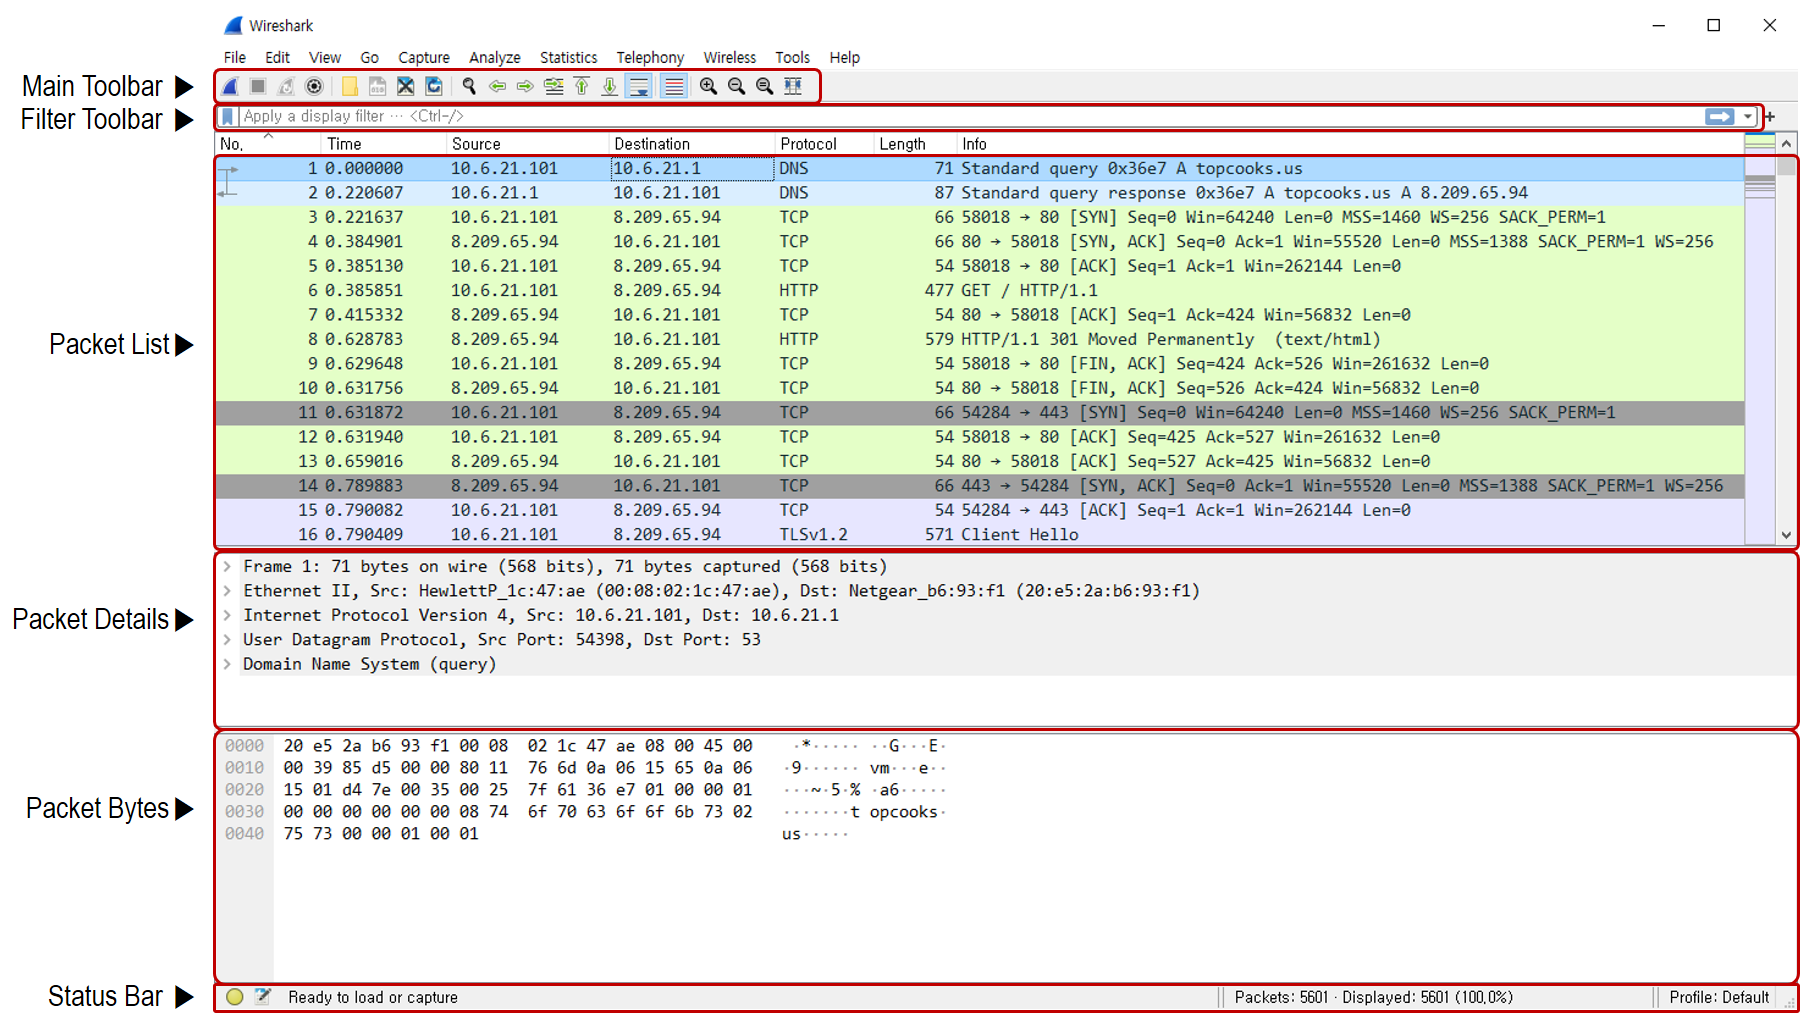Click the Profile: Default status entry
Viewport: 1809px width, 1029px height.
1719,998
